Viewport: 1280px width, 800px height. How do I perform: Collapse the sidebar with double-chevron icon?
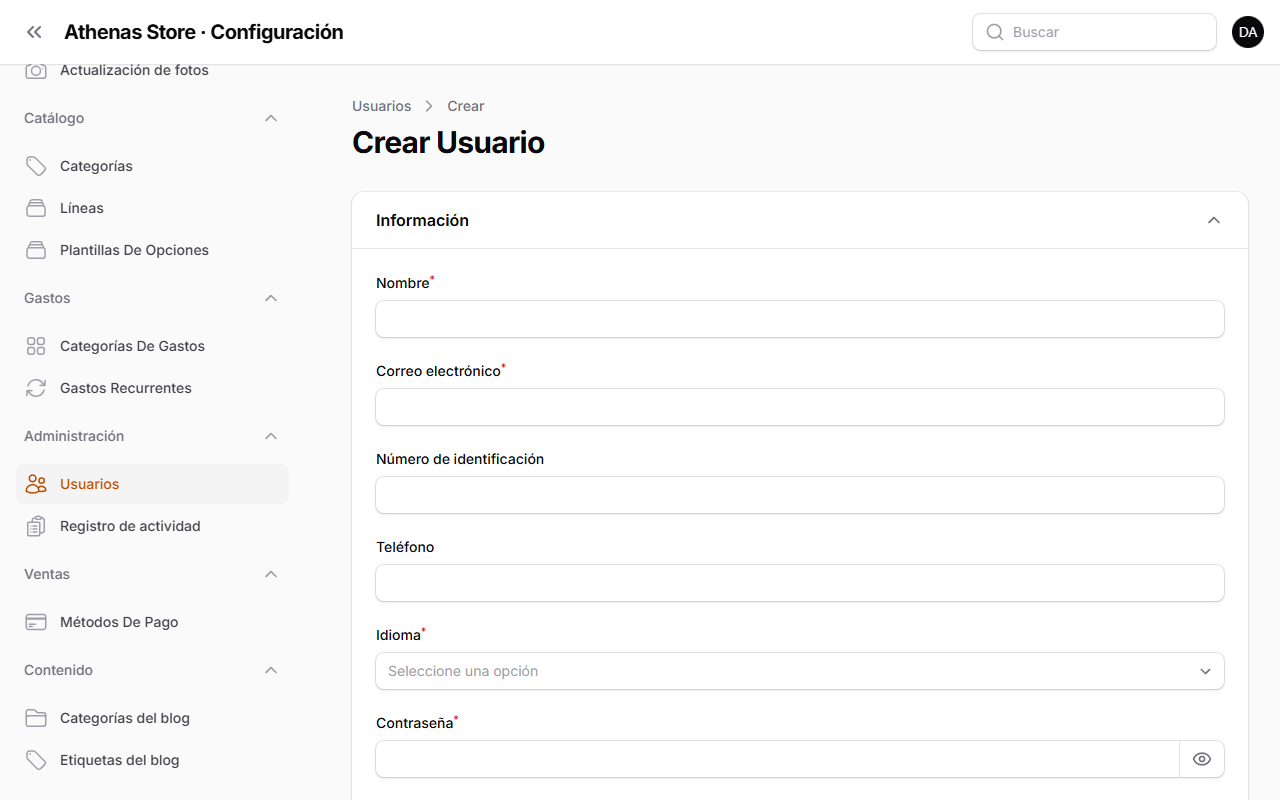(x=35, y=32)
